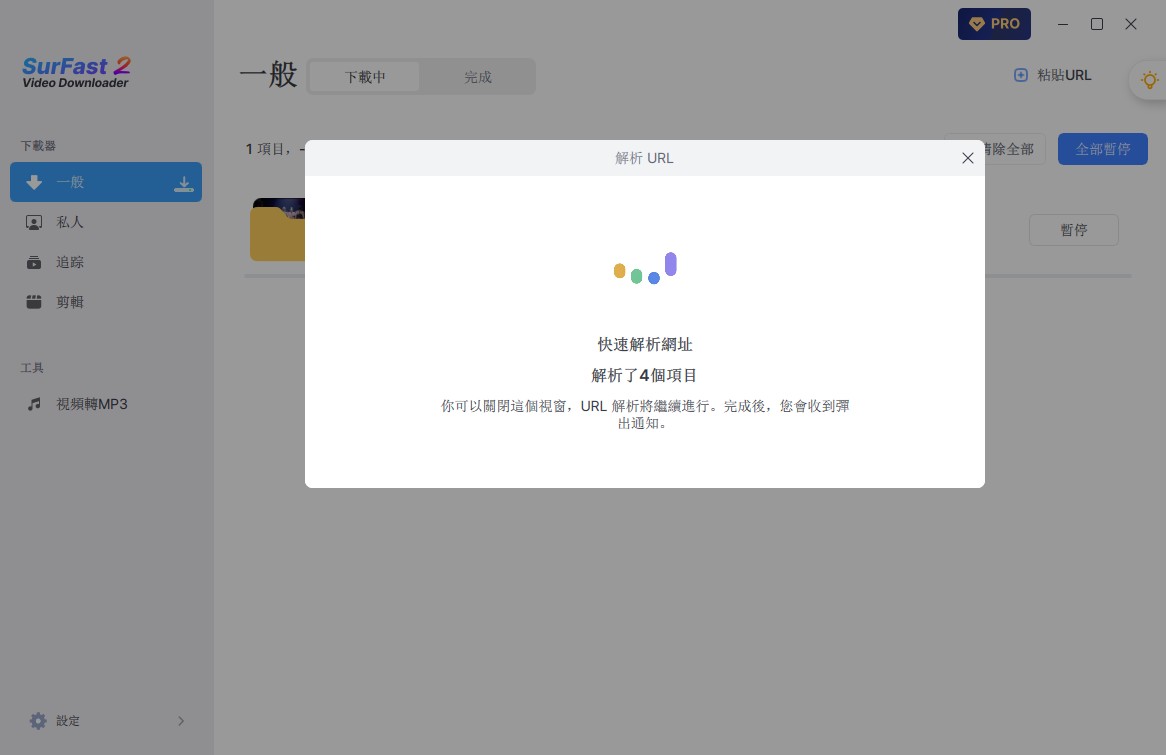Screen dimensions: 1166x755
Task: Switch to the 完成 tab
Action: (x=477, y=77)
